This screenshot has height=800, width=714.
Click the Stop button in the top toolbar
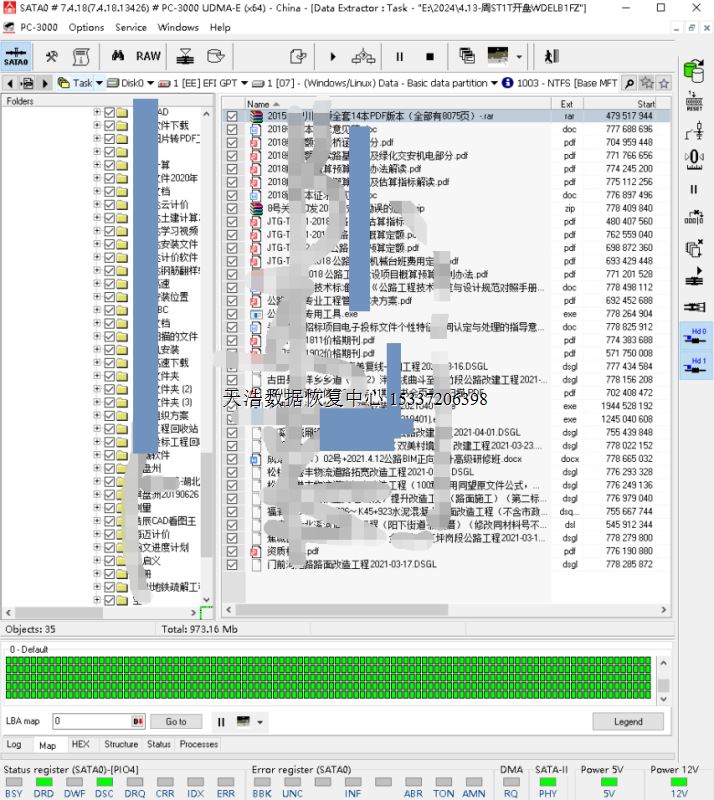[x=430, y=57]
